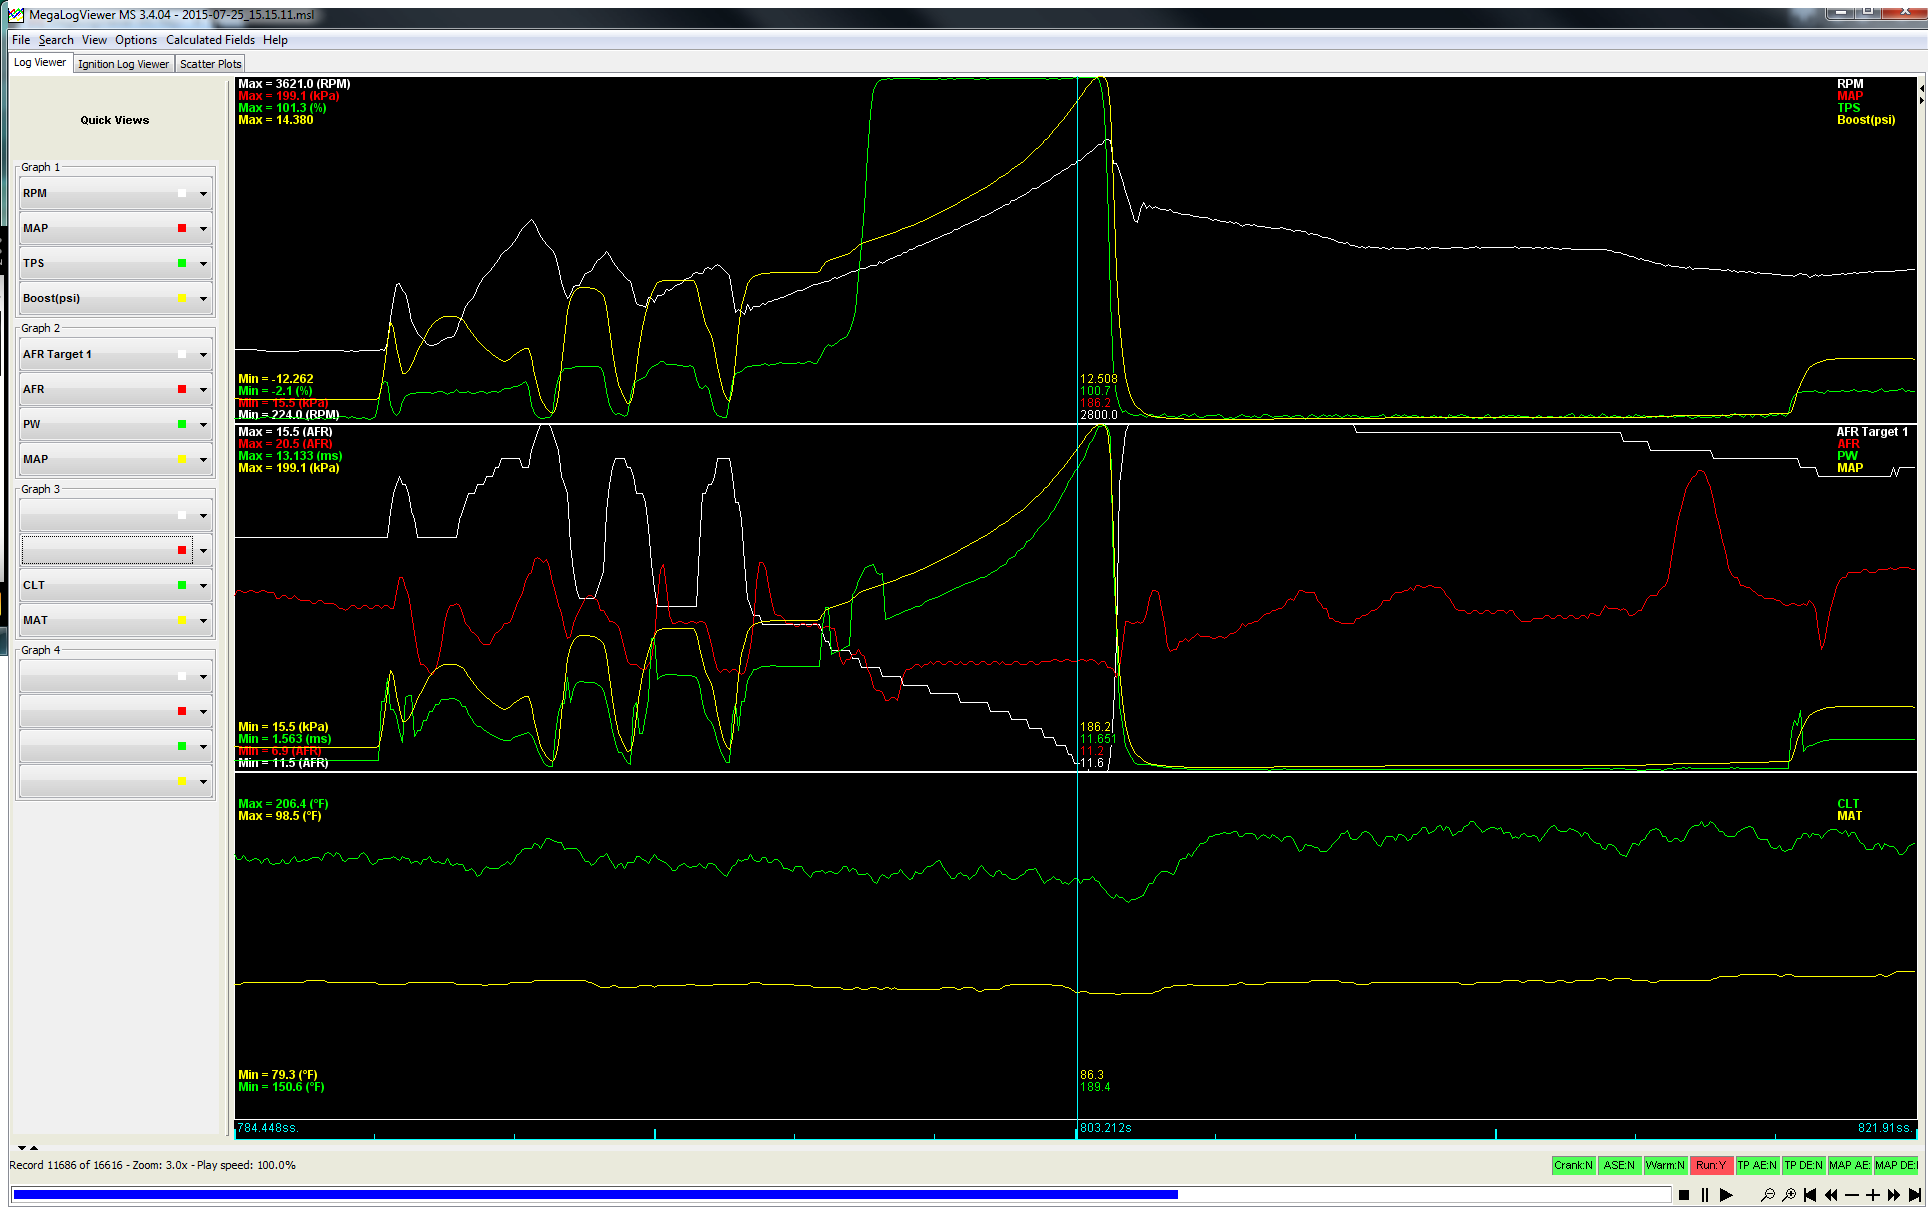Open the Calculated Fields menu

[x=210, y=40]
